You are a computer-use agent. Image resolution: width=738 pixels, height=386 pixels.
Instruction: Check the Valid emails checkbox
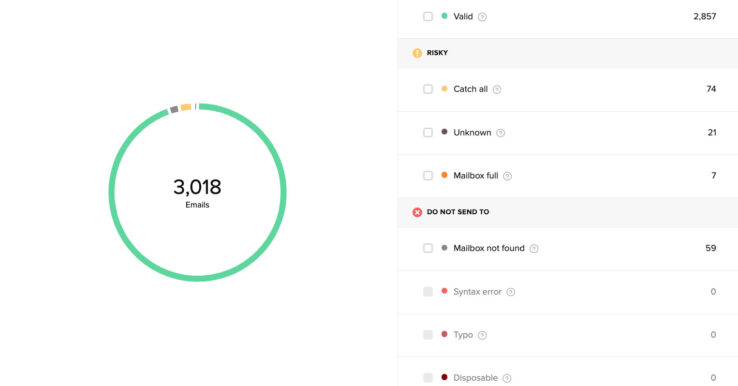tap(428, 16)
